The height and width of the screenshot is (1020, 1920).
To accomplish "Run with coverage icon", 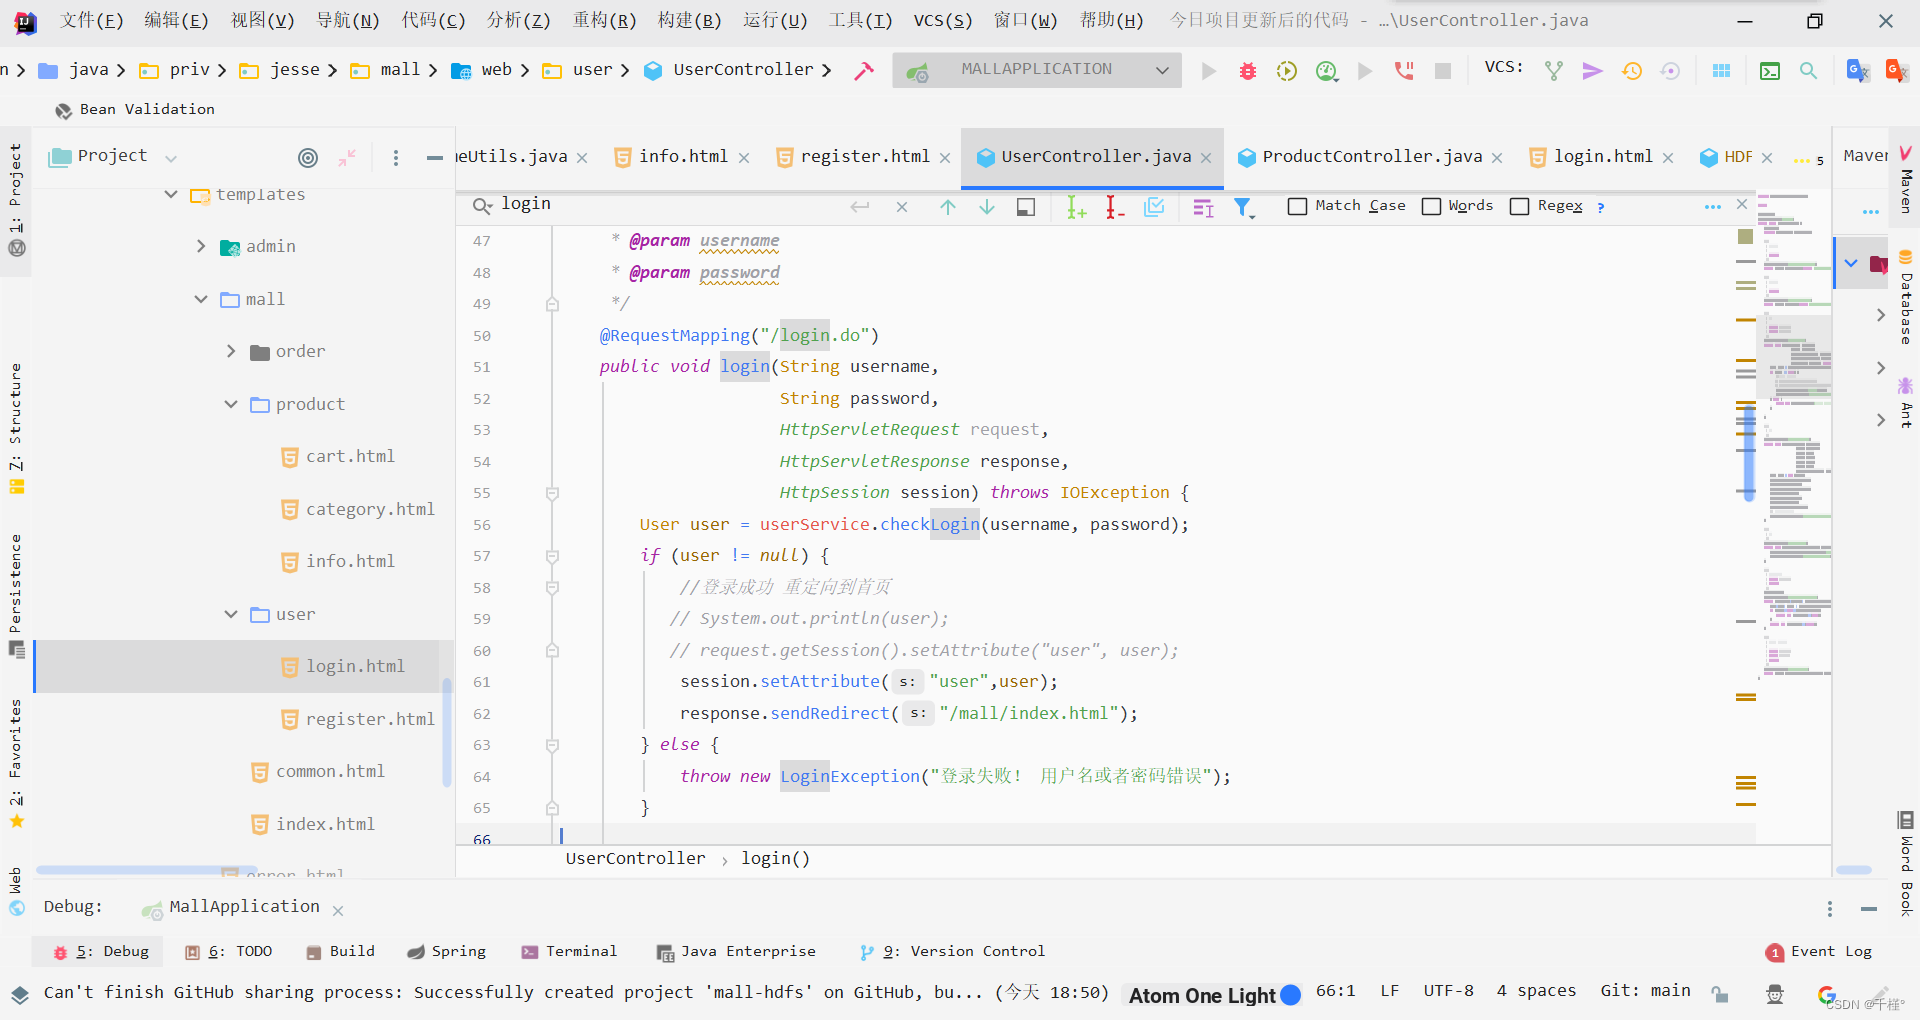I will coord(1287,71).
